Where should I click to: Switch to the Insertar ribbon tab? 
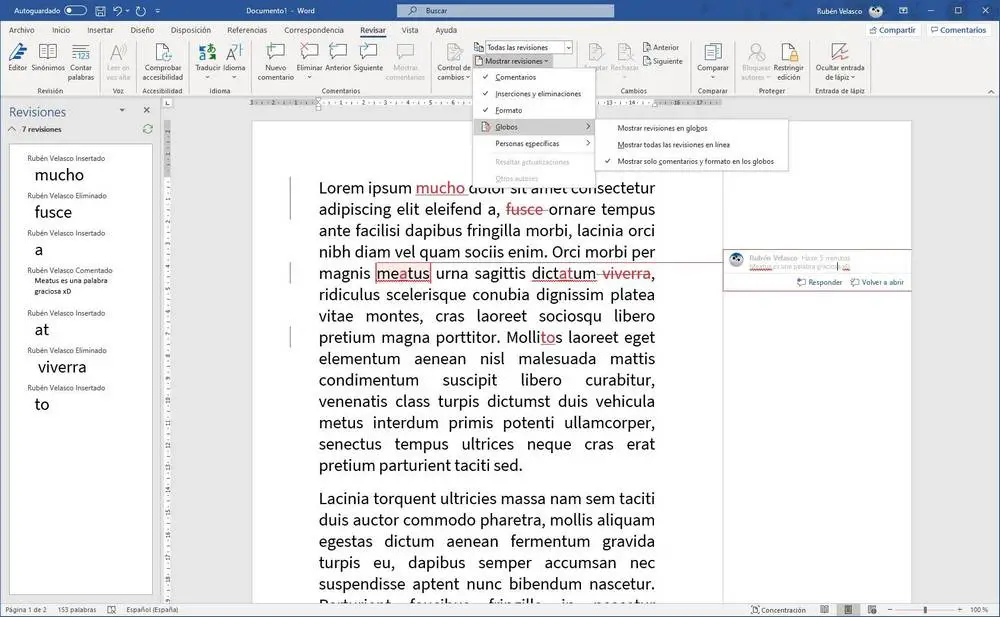pos(100,30)
